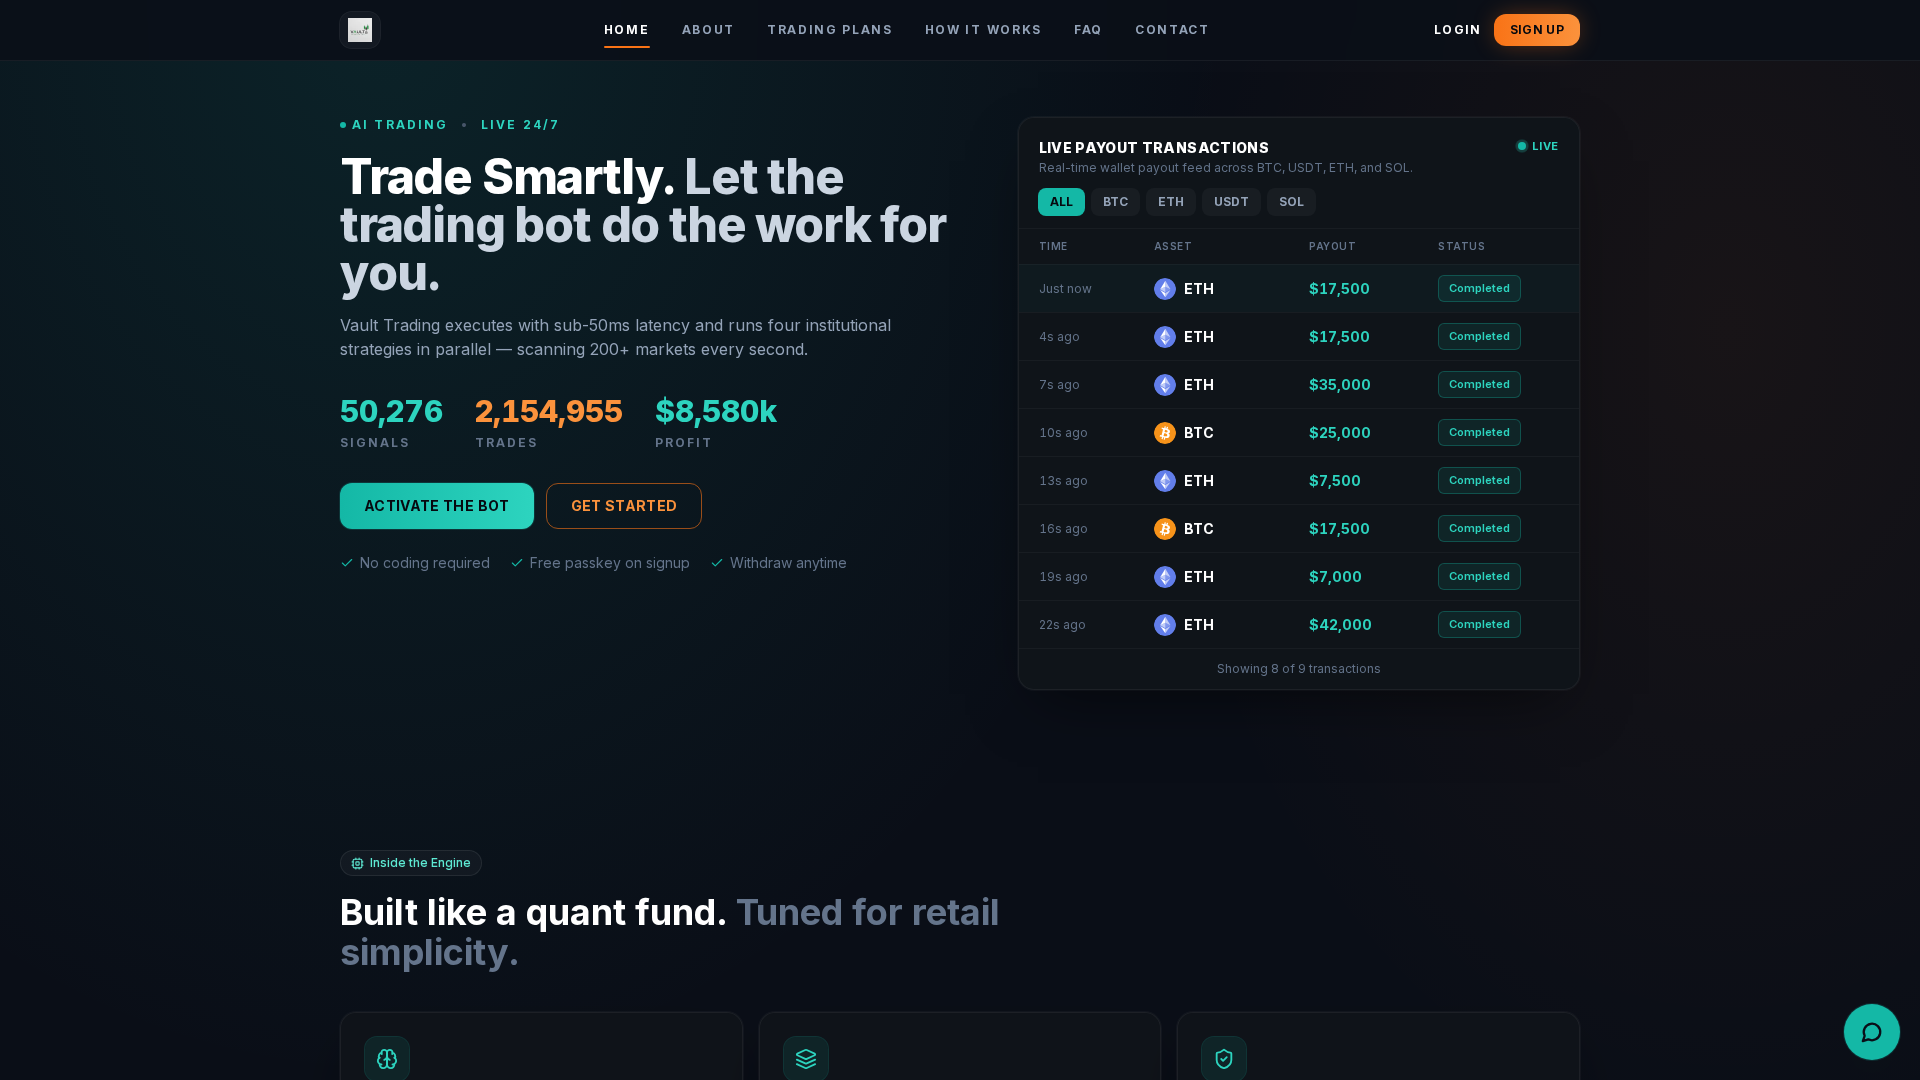The height and width of the screenshot is (1080, 1920).
Task: Open HOW IT WORKS page
Action: 983,30
